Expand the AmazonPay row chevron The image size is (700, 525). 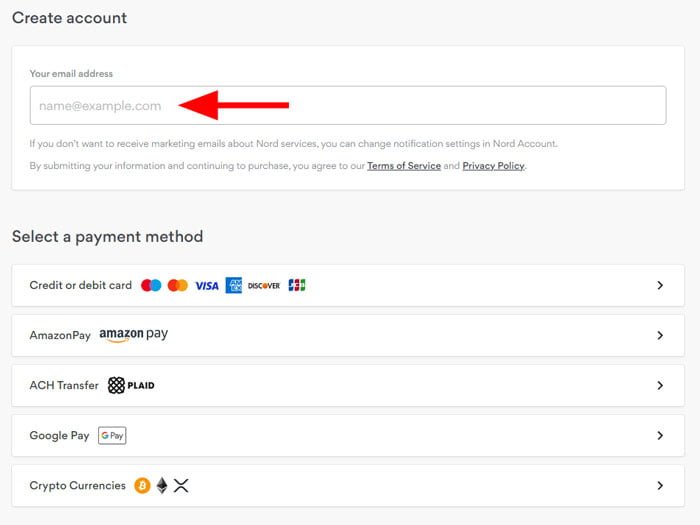(x=660, y=335)
